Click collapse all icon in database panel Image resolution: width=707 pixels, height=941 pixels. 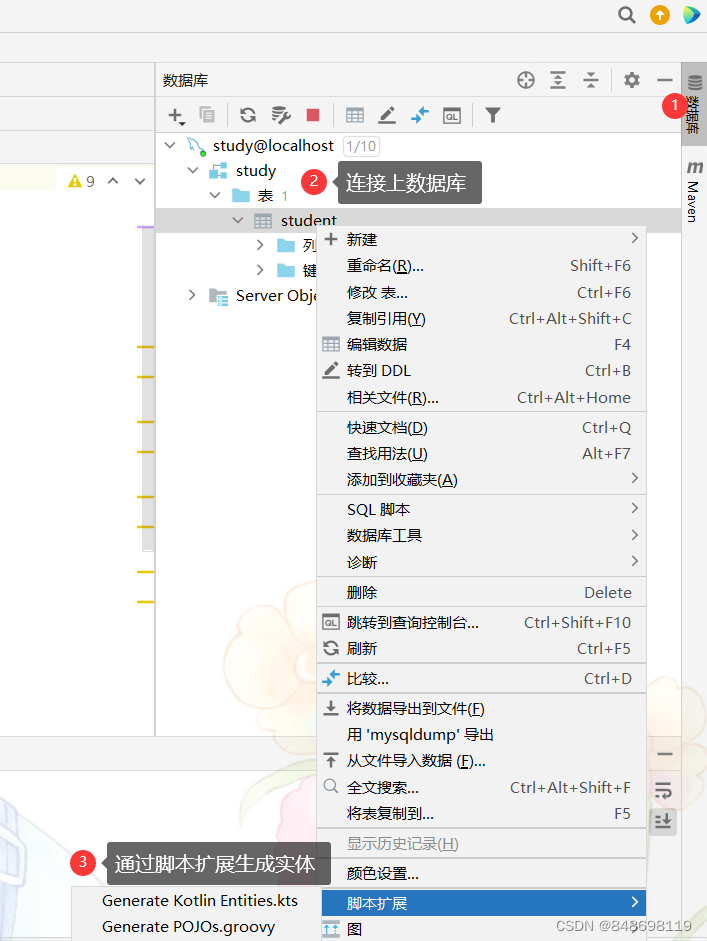[591, 80]
